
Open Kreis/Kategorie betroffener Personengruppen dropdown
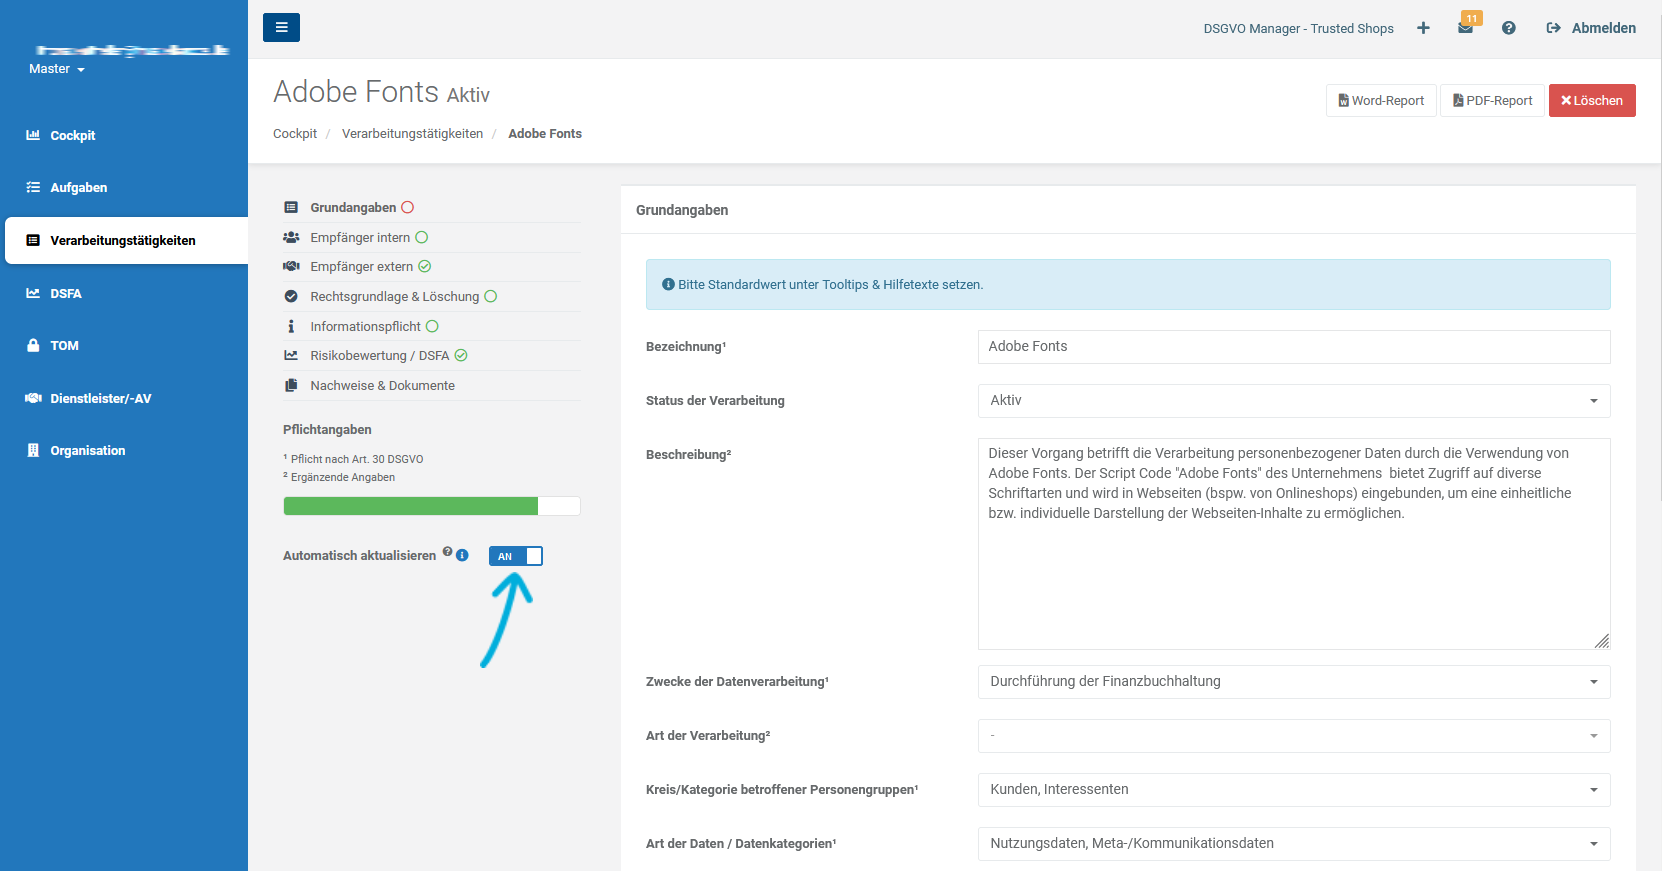point(1294,789)
